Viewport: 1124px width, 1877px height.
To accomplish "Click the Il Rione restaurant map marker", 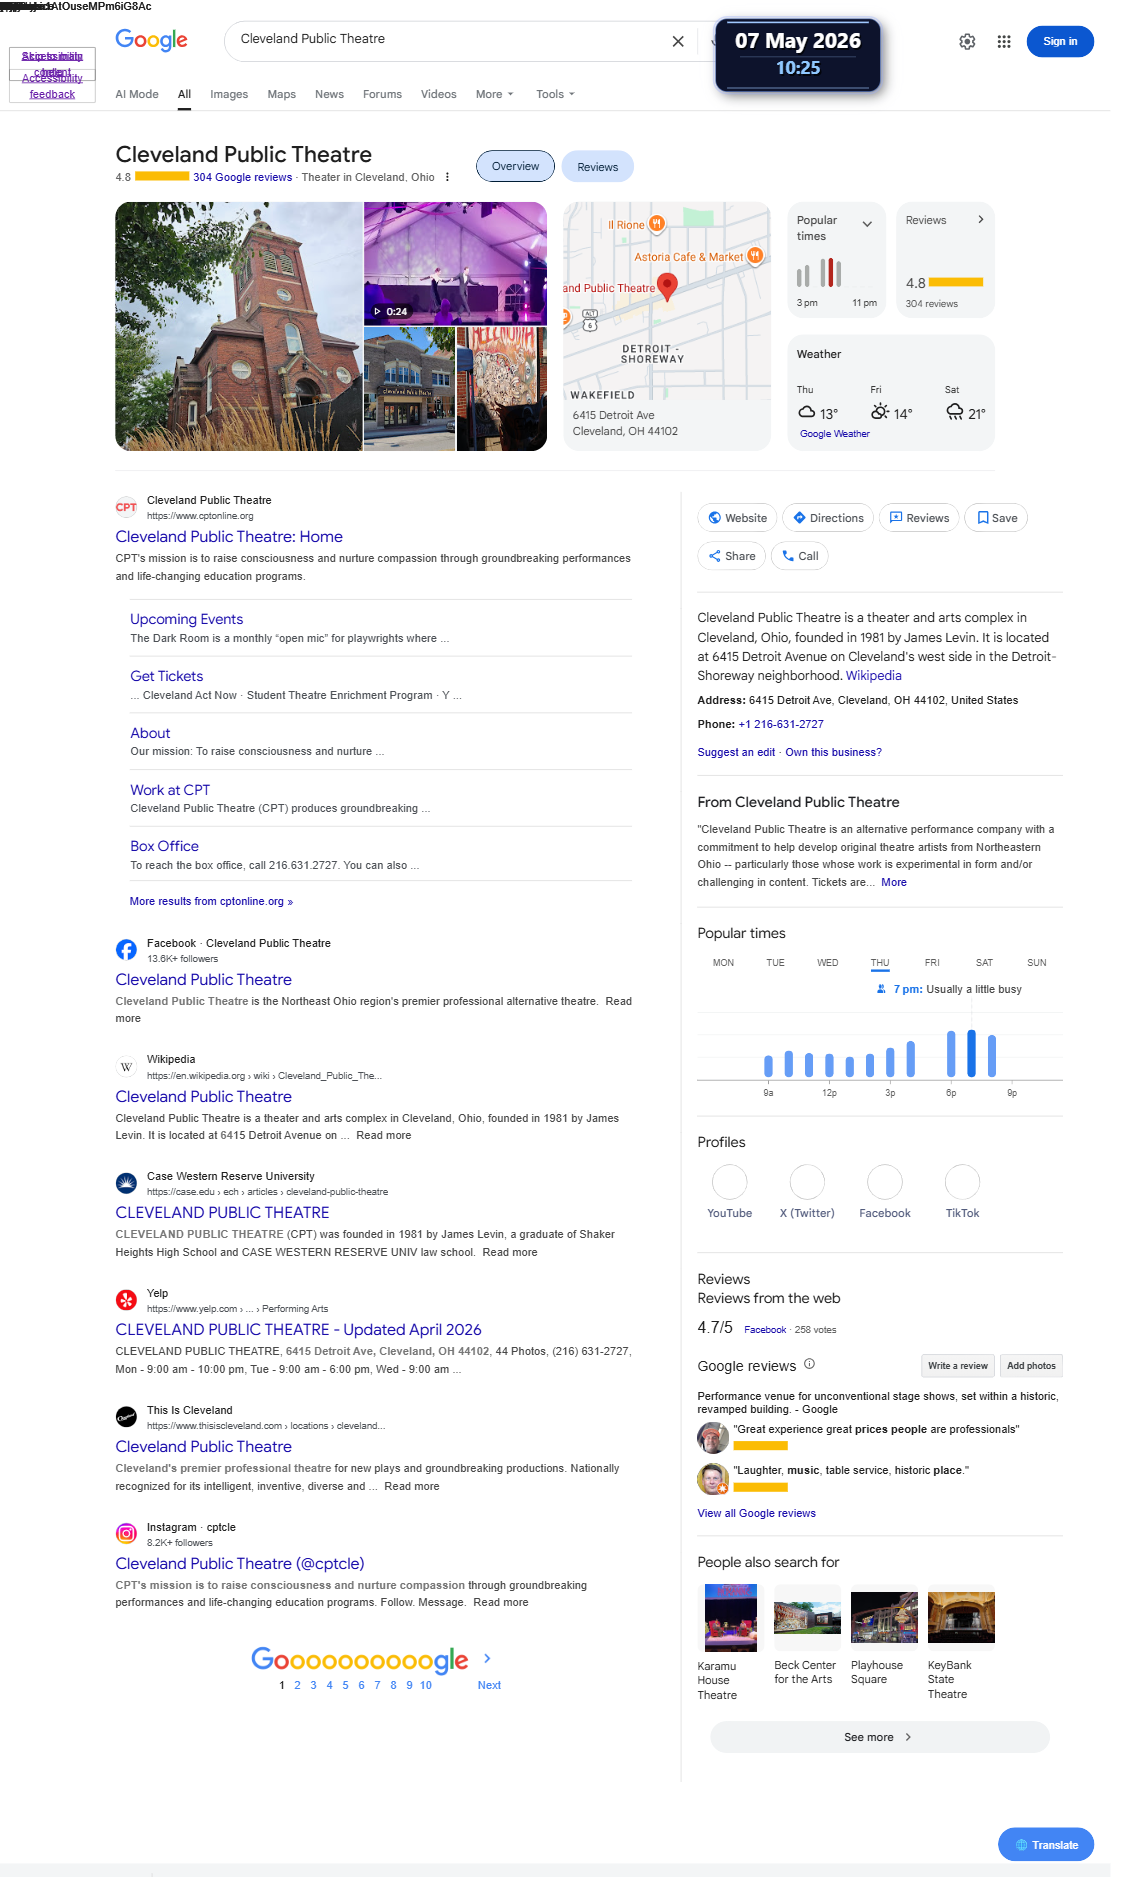I will (657, 223).
